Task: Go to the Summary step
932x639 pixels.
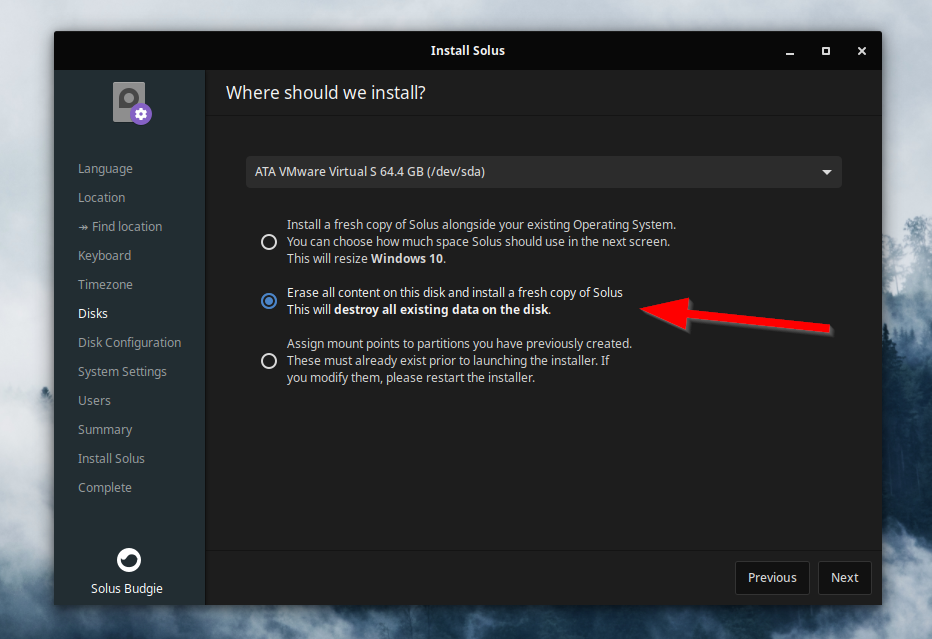Action: (x=105, y=430)
